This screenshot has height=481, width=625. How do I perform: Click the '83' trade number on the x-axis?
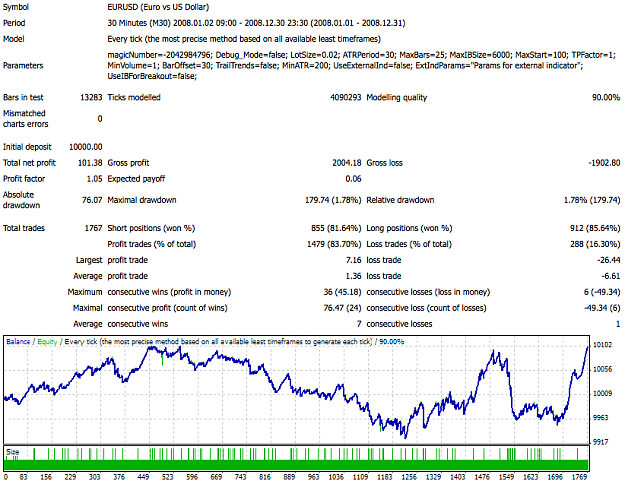tap(23, 477)
